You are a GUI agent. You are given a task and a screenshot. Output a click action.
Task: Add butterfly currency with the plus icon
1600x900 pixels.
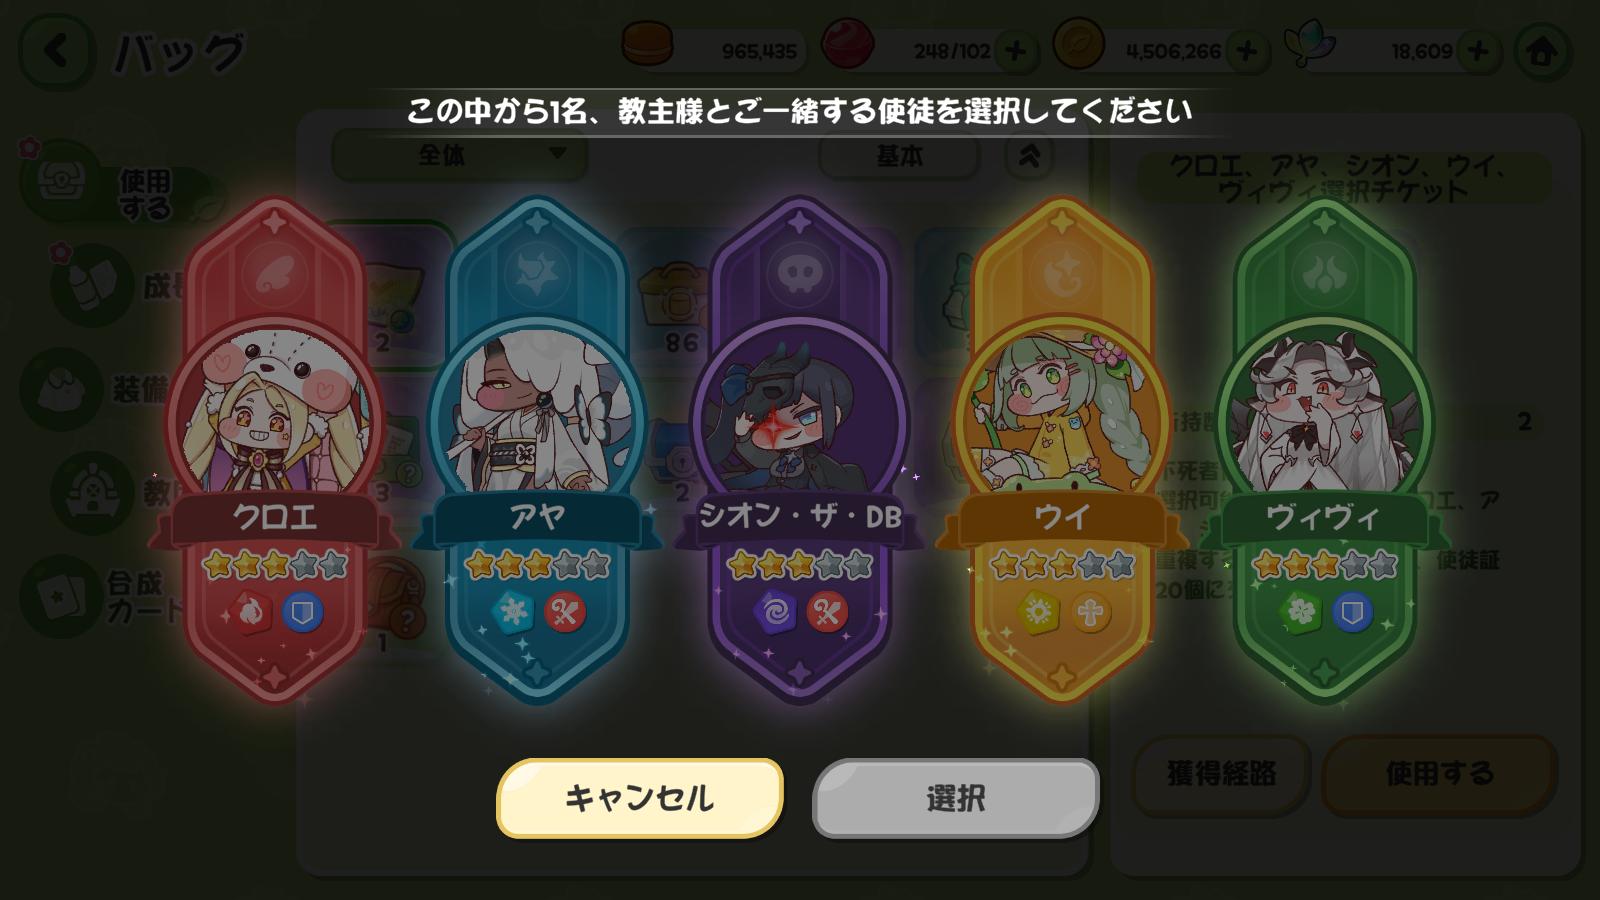pyautogui.click(x=1478, y=51)
